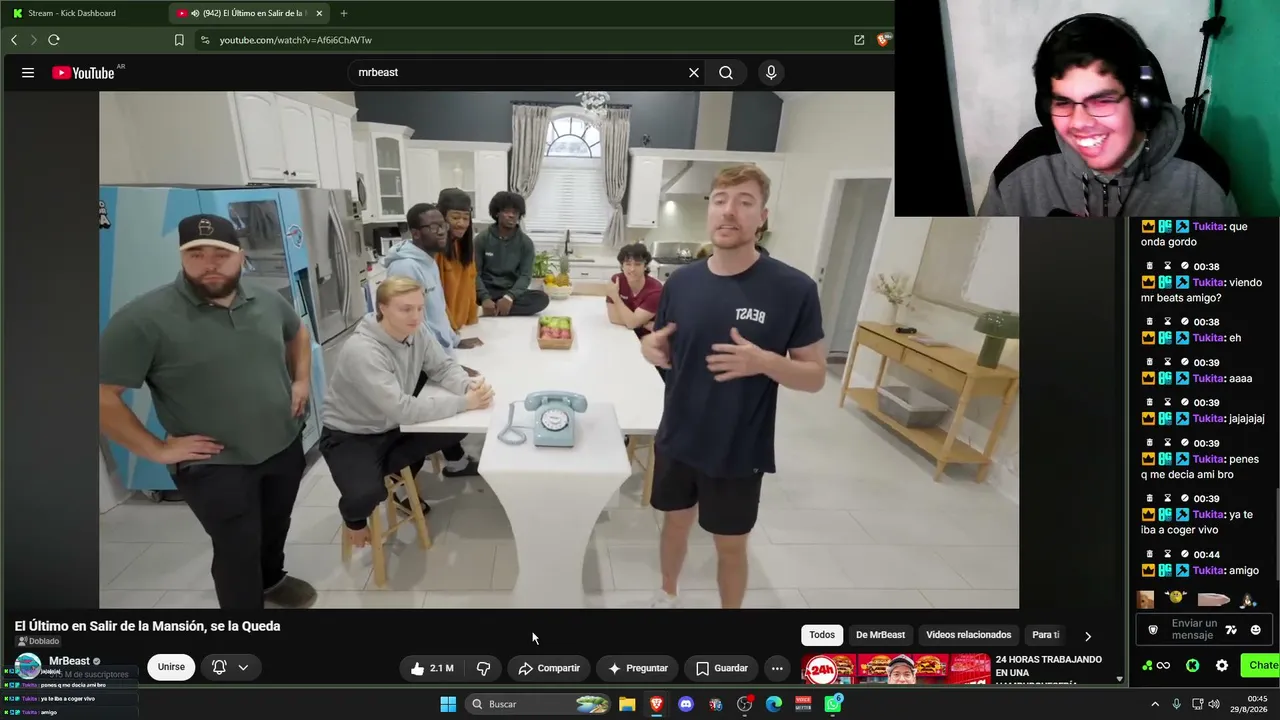This screenshot has width=1280, height=720.
Task: Save the video with Guardar
Action: (x=722, y=668)
